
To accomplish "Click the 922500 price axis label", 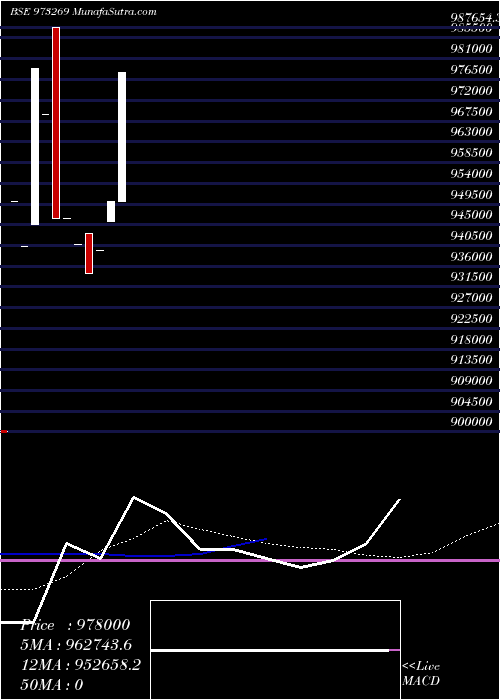I will pyautogui.click(x=471, y=318).
